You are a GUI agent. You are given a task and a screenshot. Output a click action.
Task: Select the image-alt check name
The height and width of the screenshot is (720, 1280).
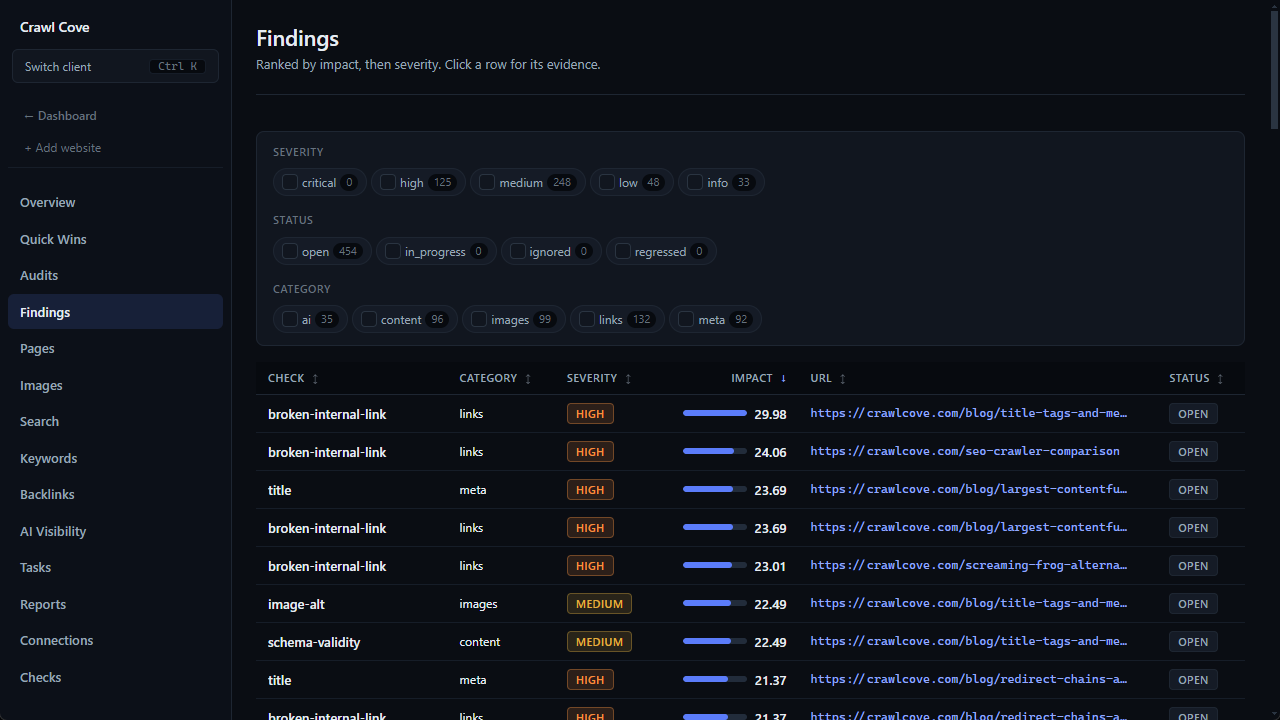point(296,604)
